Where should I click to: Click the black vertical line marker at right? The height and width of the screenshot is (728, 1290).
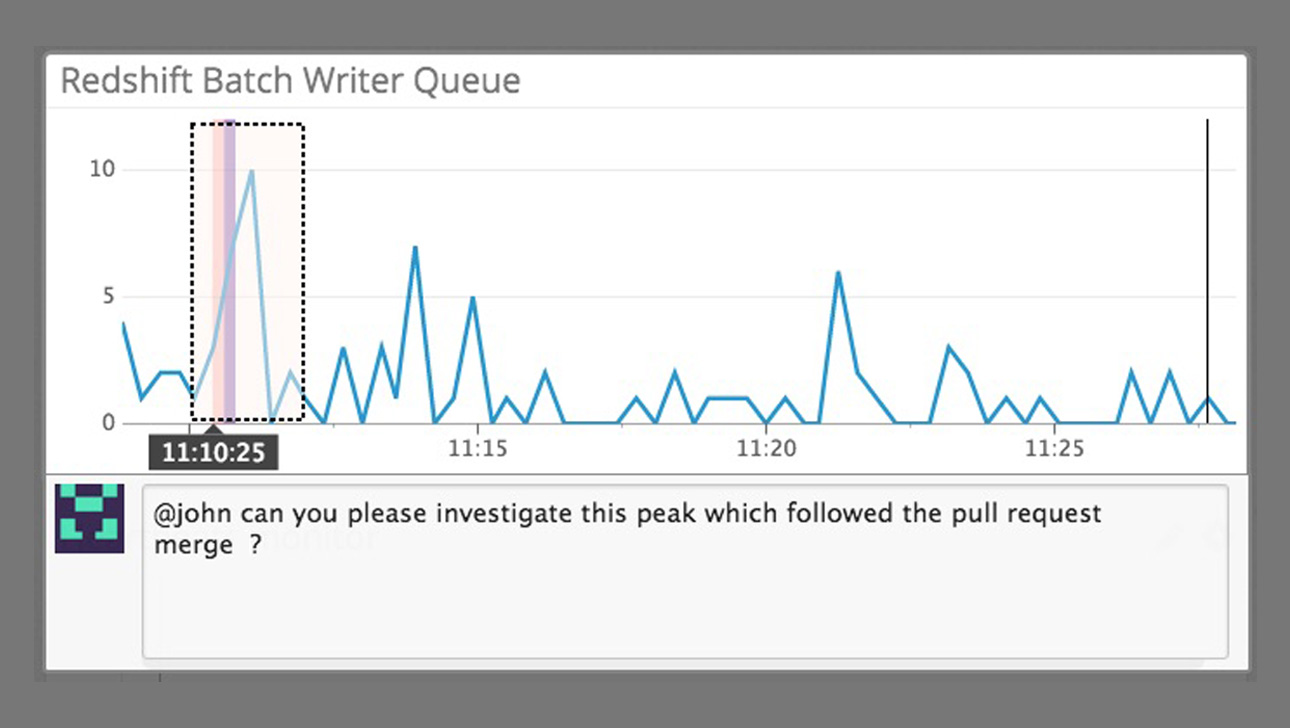pos(1207,272)
